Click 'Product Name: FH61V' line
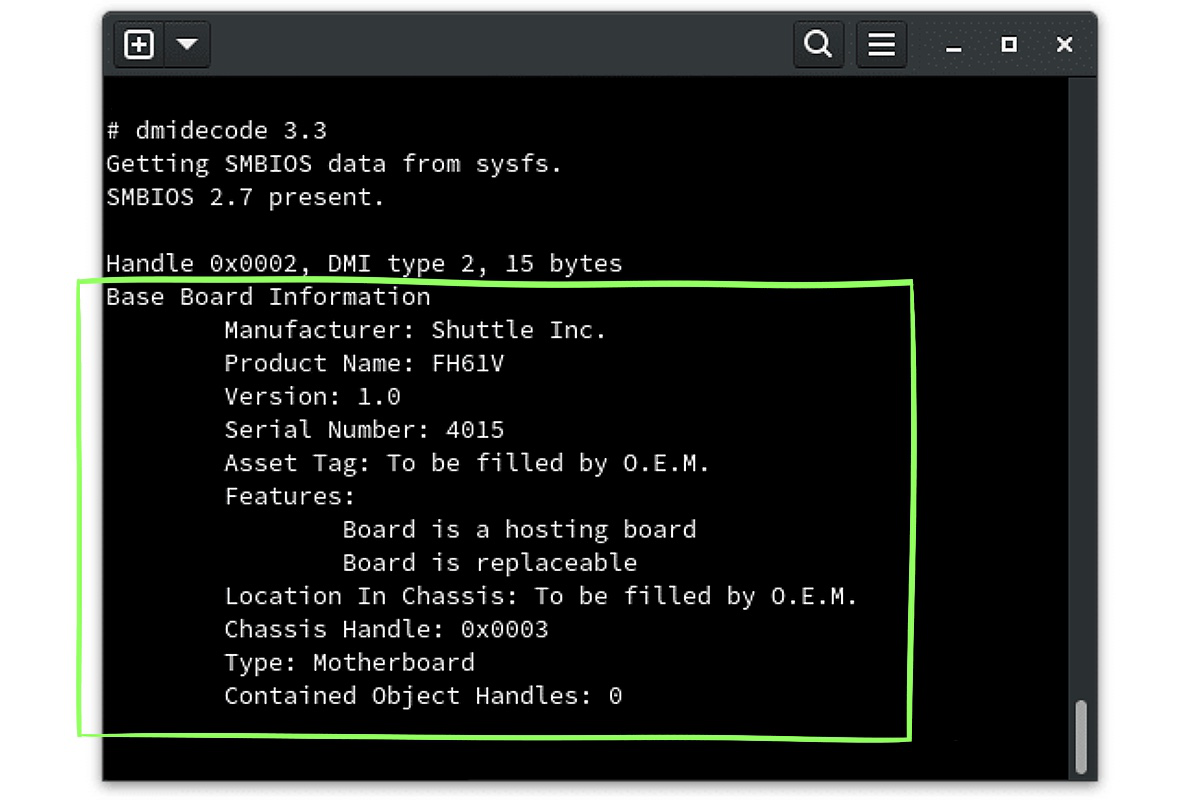Image resolution: width=1200 pixels, height=800 pixels. (364, 363)
